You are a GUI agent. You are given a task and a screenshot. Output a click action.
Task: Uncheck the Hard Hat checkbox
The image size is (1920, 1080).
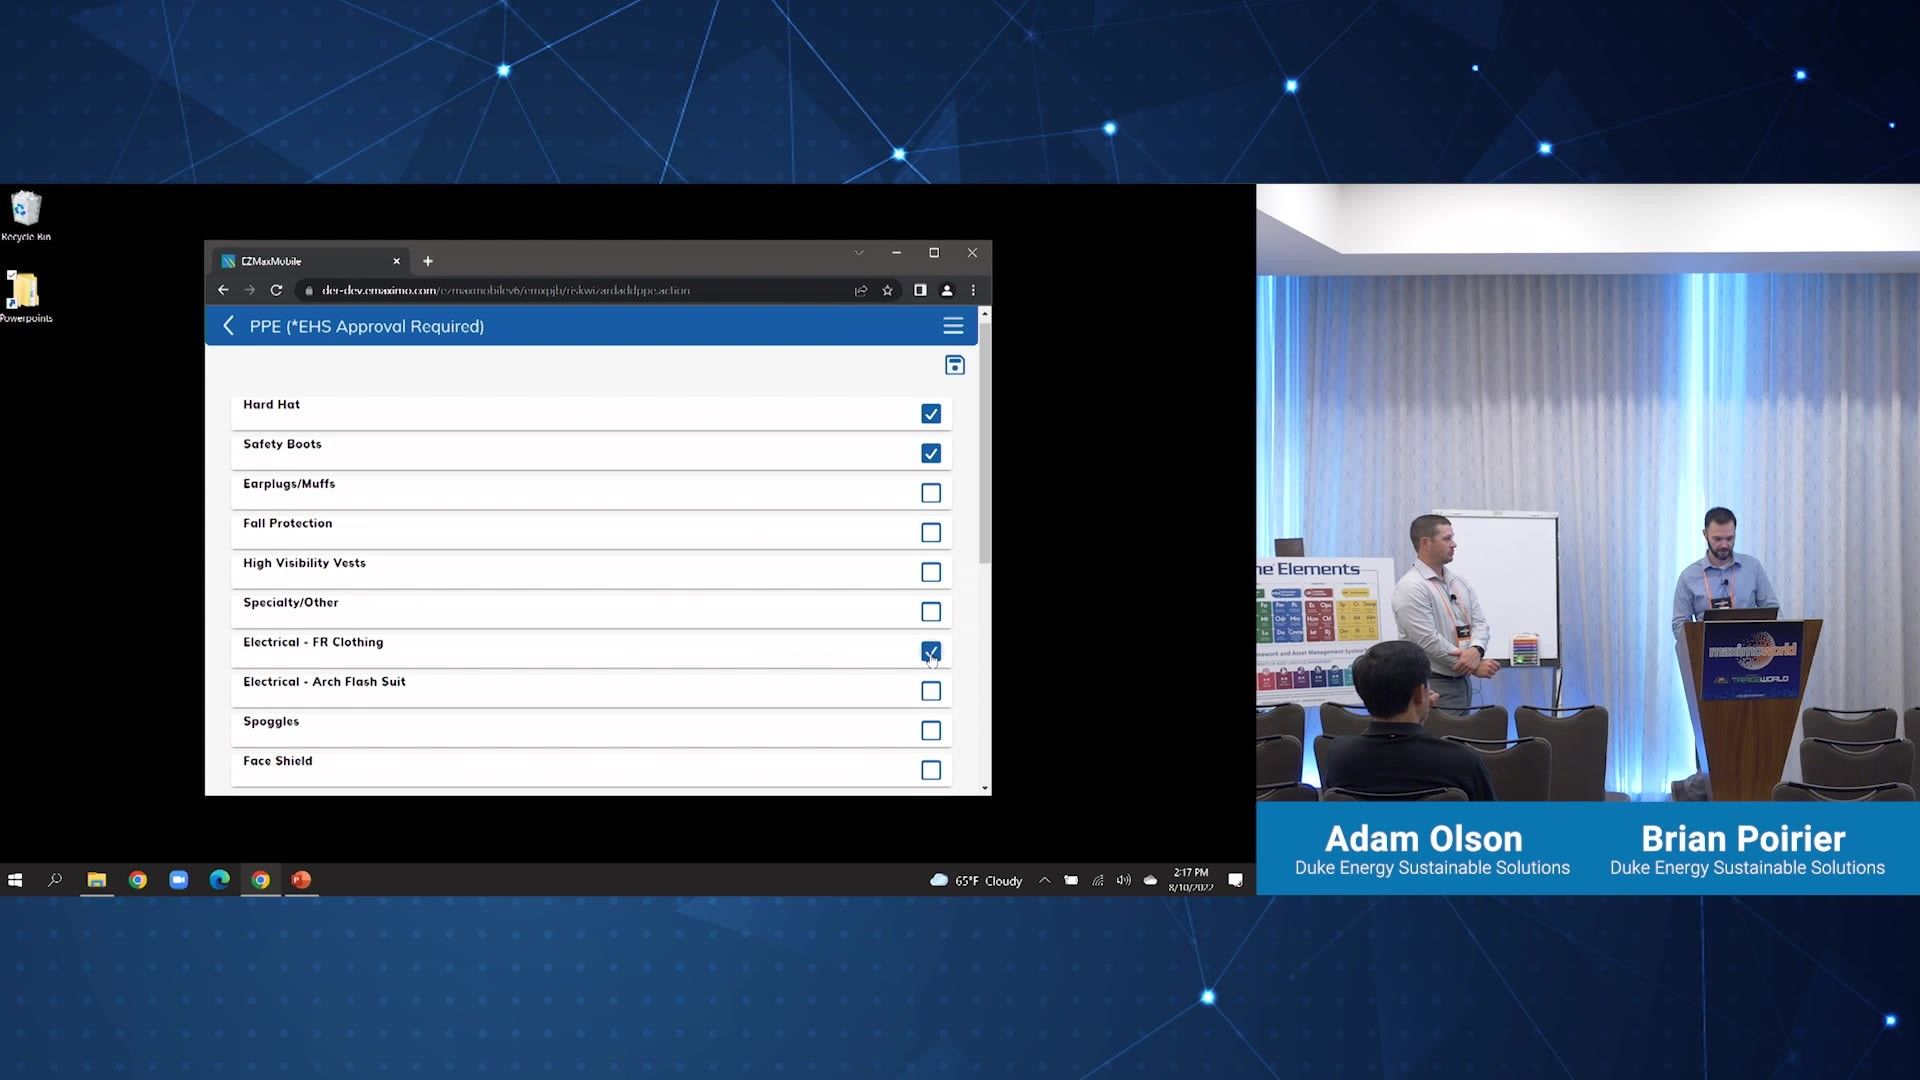(930, 414)
